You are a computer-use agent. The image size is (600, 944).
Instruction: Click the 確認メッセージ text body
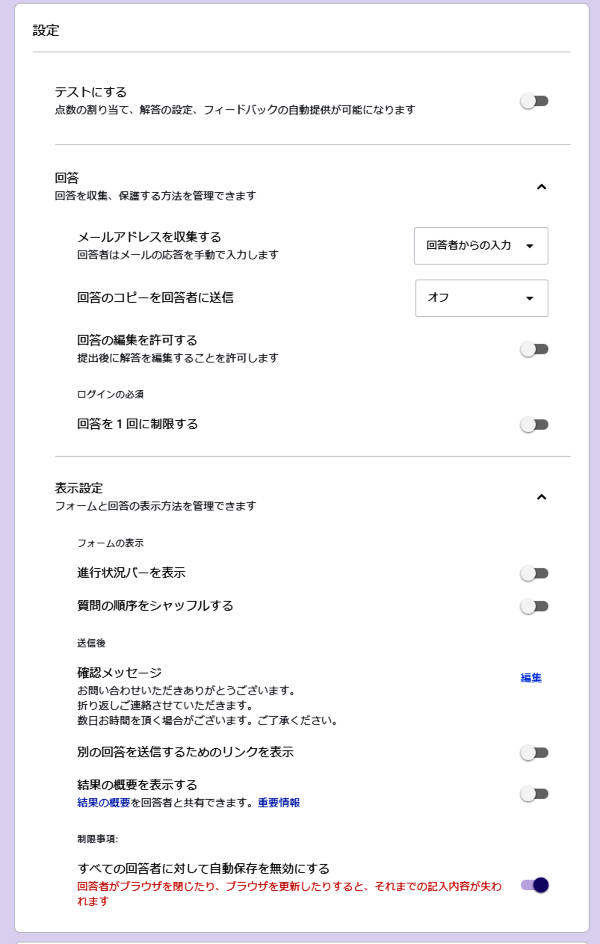(x=206, y=706)
